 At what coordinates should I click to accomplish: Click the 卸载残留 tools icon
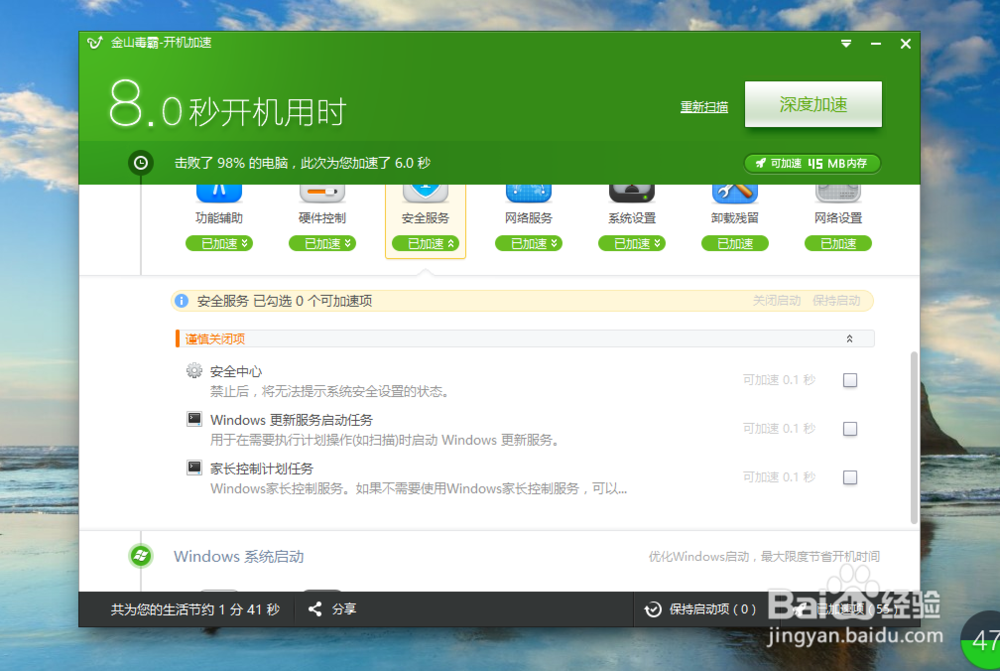click(735, 193)
